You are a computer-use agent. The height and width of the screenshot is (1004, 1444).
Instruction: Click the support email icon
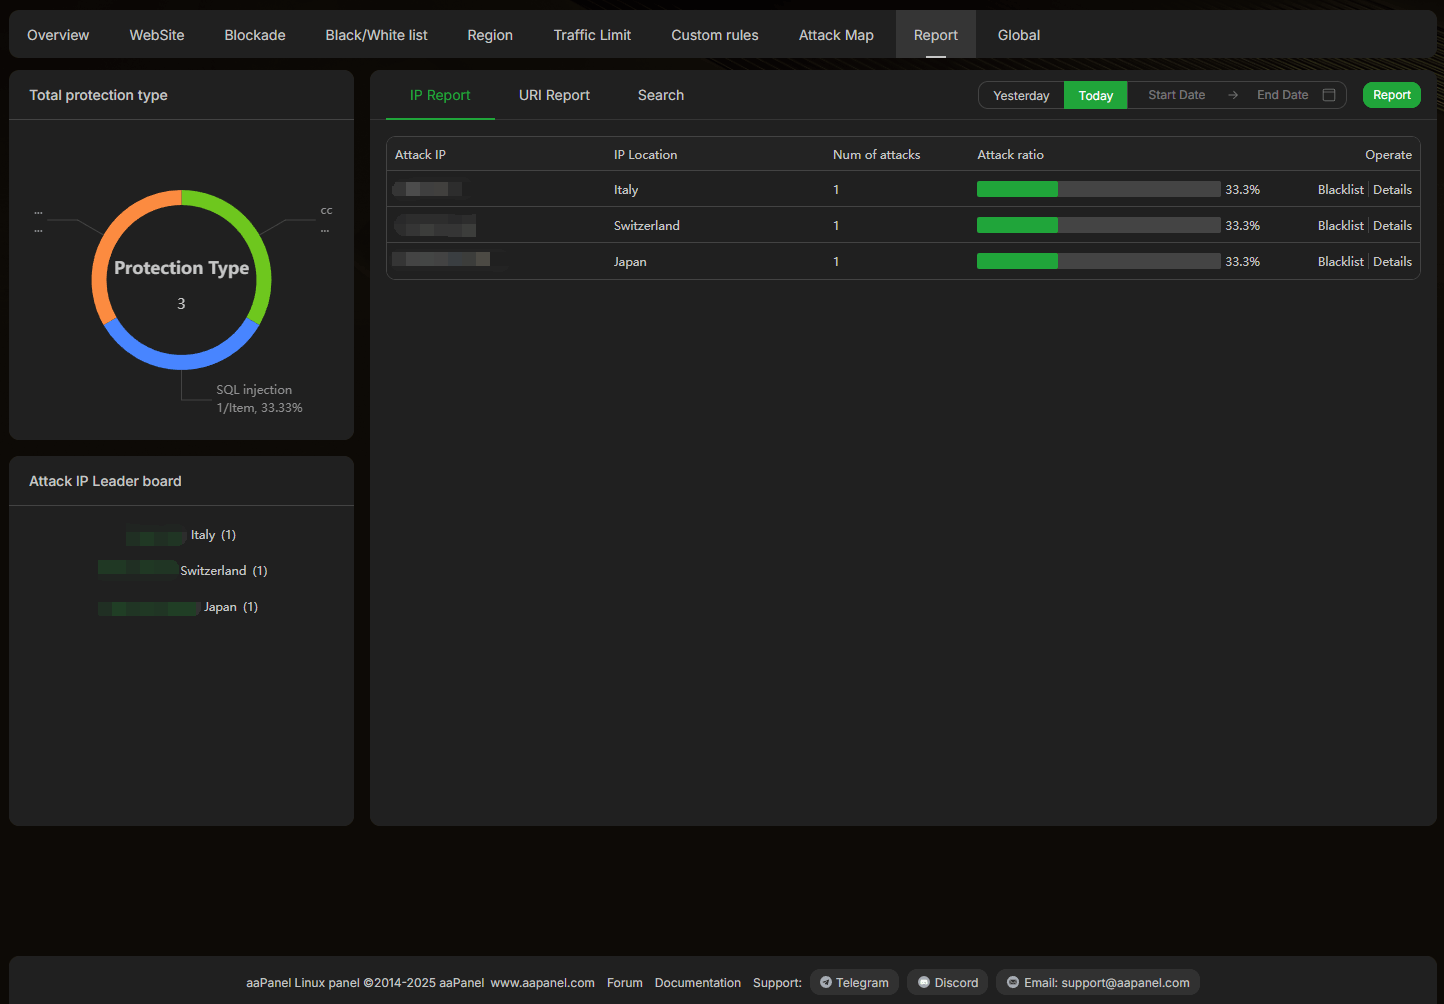coord(1013,982)
